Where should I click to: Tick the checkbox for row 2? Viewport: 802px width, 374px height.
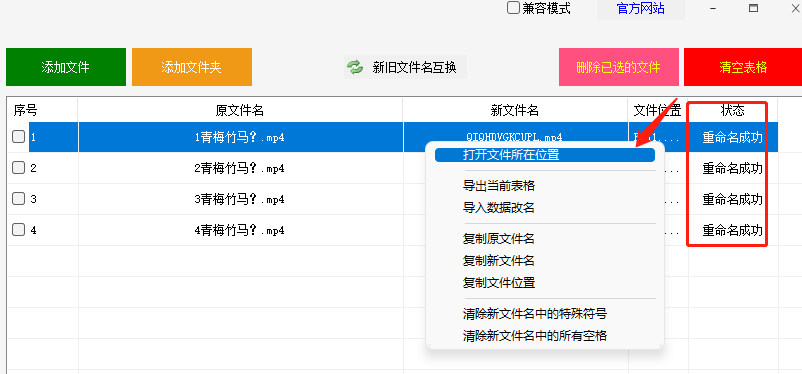18,168
